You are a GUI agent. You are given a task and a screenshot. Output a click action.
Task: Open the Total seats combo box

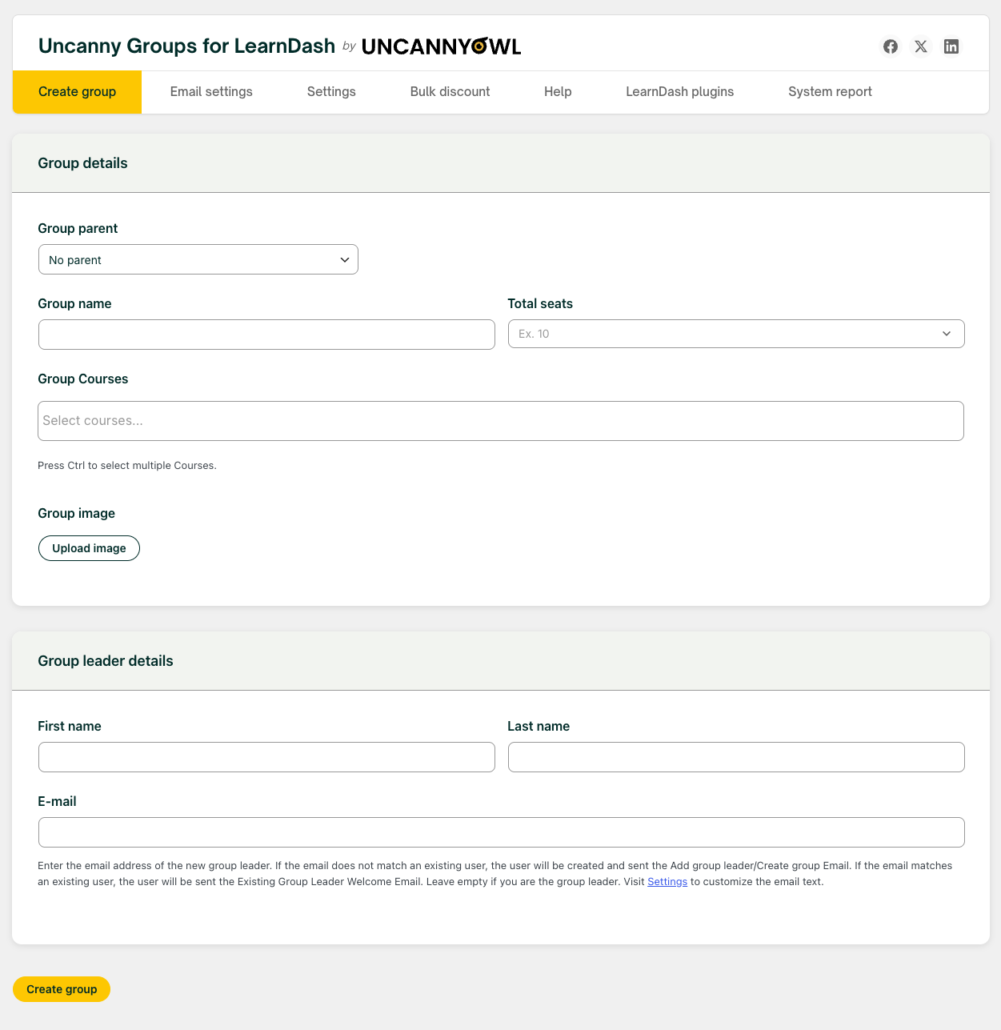(736, 334)
